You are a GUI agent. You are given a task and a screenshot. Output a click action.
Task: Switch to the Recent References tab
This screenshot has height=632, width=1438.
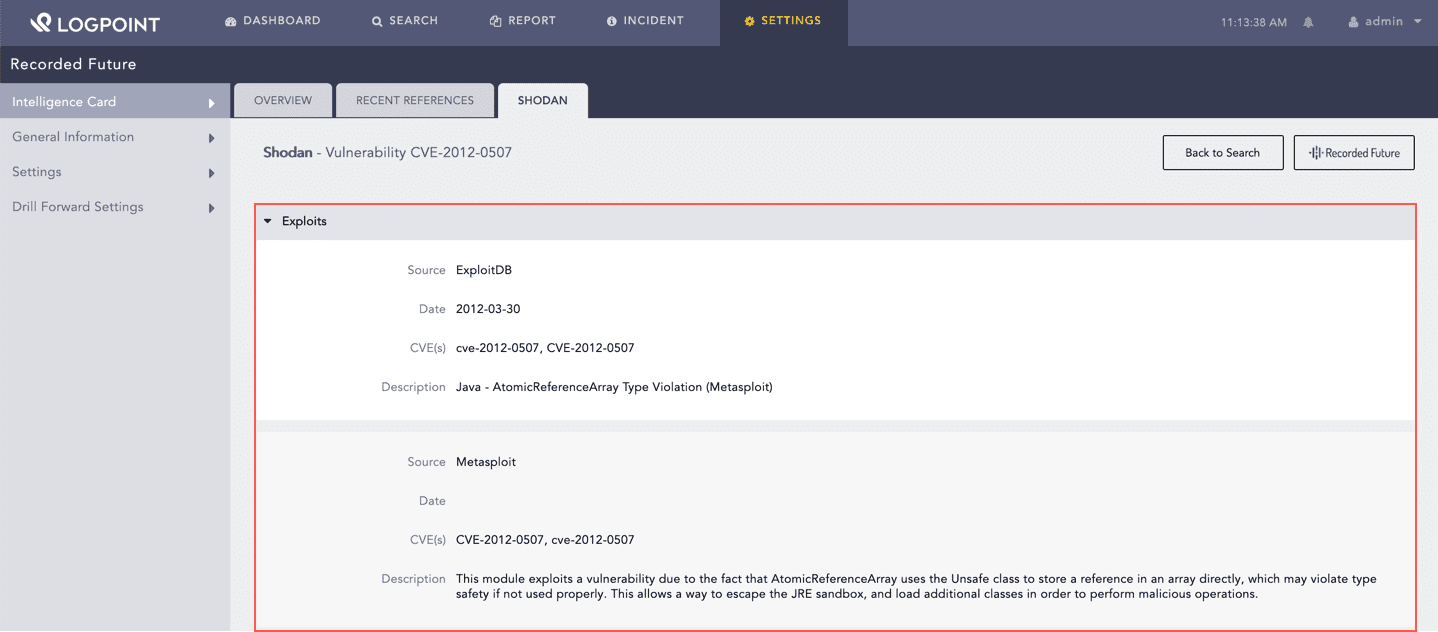pyautogui.click(x=415, y=101)
